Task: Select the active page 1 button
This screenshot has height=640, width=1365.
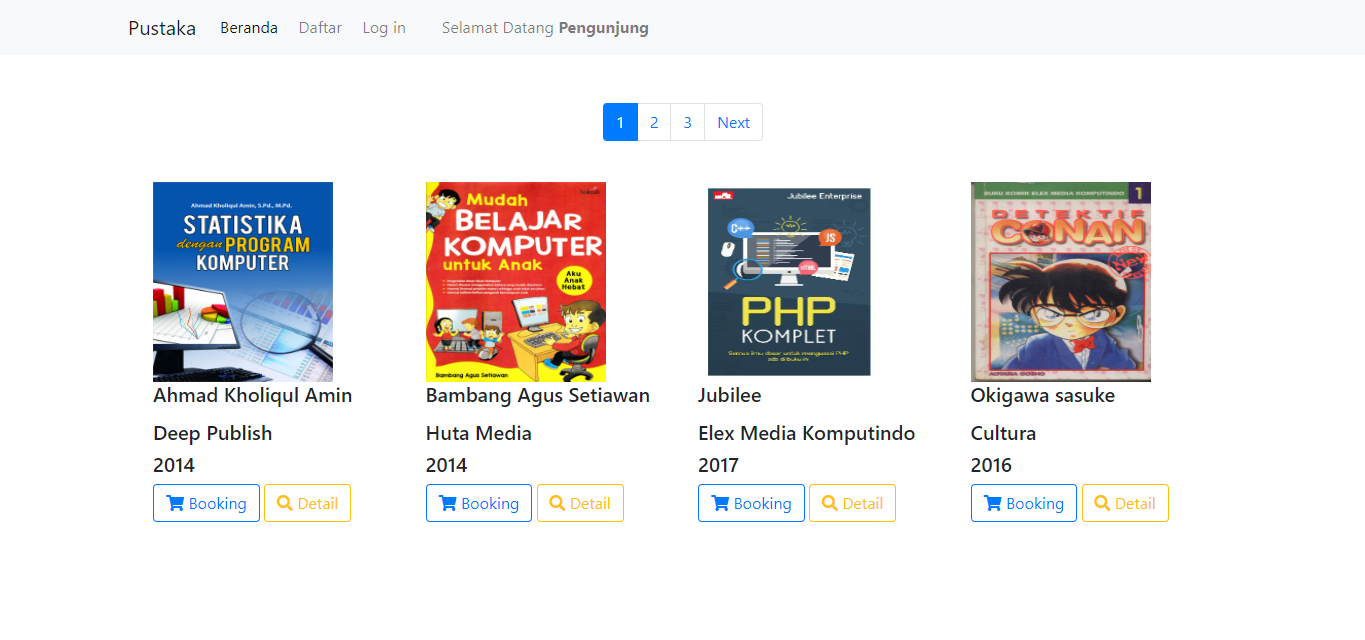Action: tap(620, 123)
